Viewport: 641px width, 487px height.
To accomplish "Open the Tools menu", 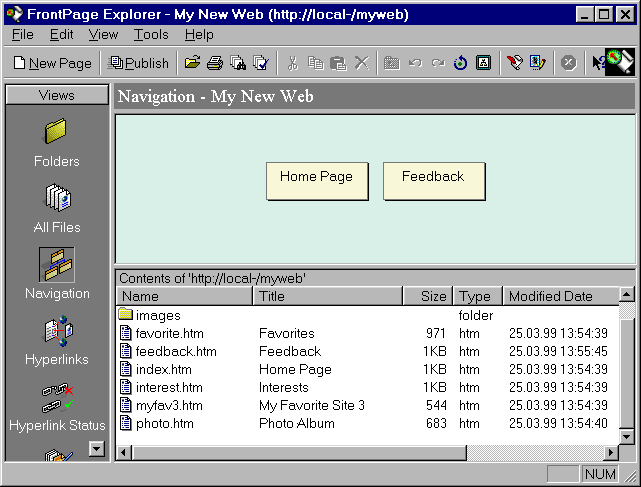I will (x=151, y=34).
